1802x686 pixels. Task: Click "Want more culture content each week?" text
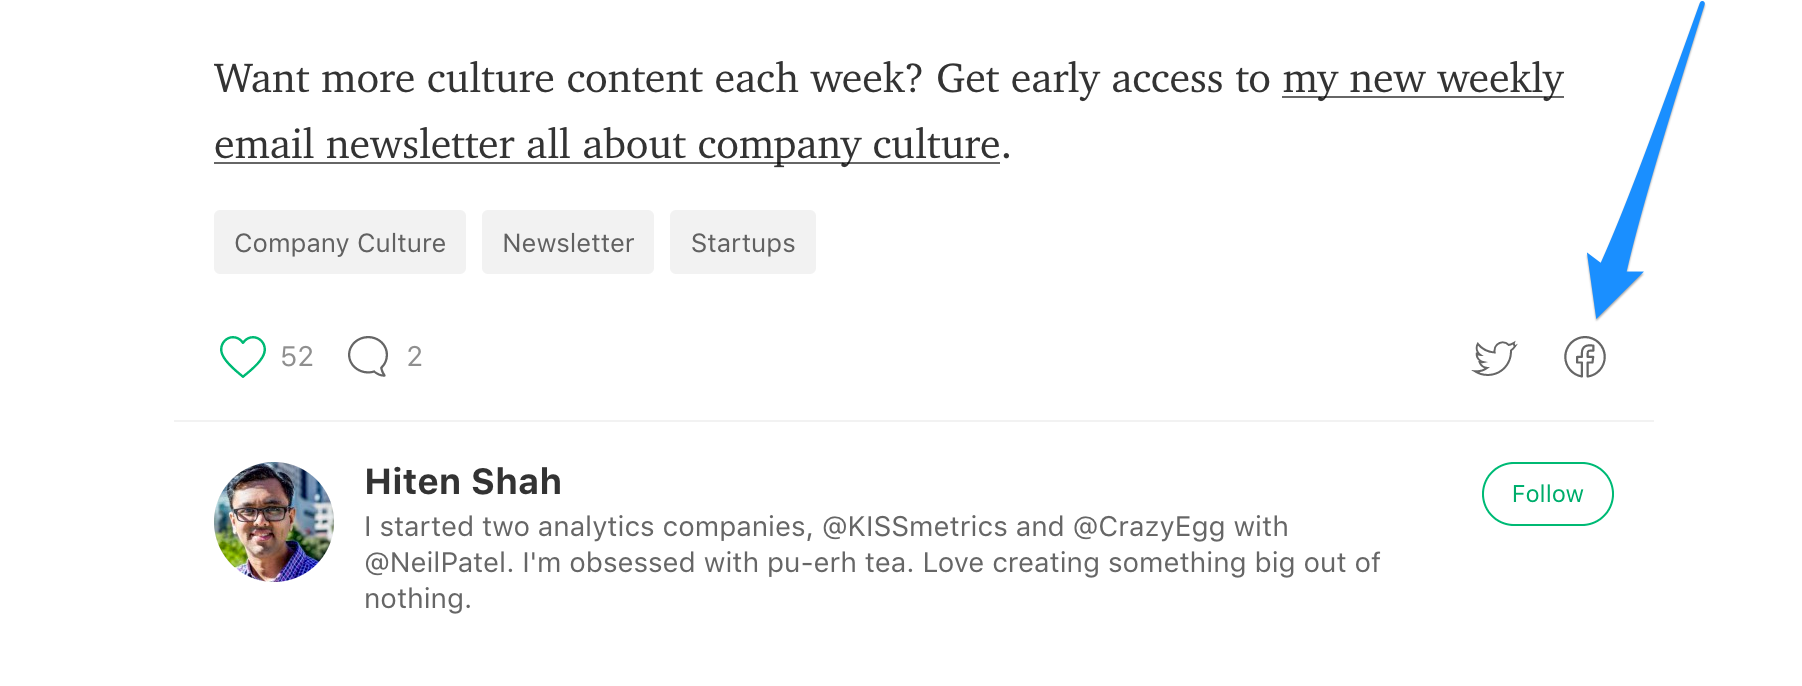click(x=567, y=79)
